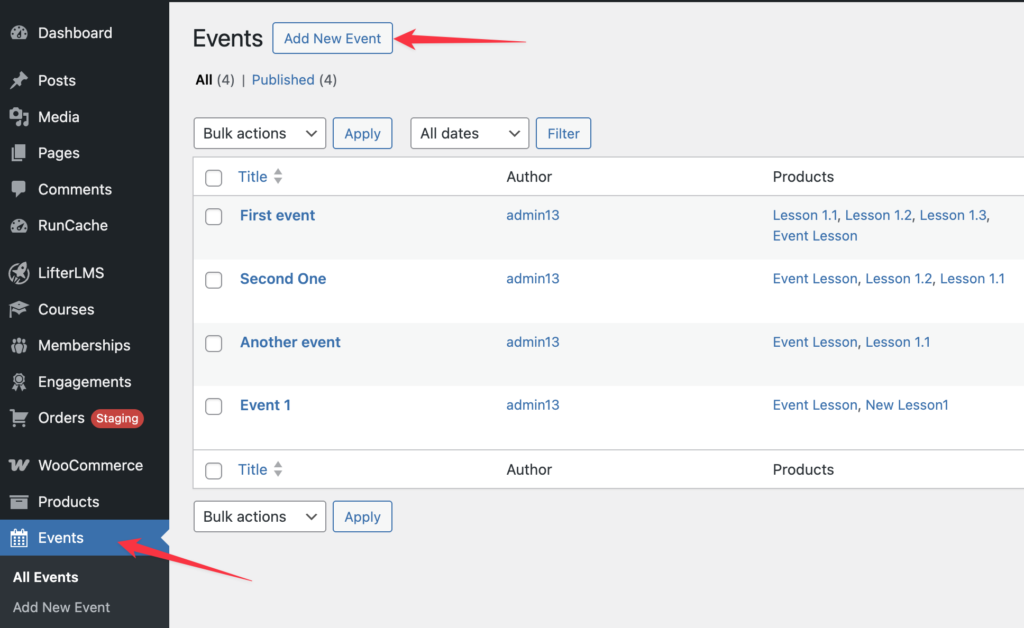This screenshot has height=628, width=1024.
Task: Show All events filter link
Action: coord(204,80)
